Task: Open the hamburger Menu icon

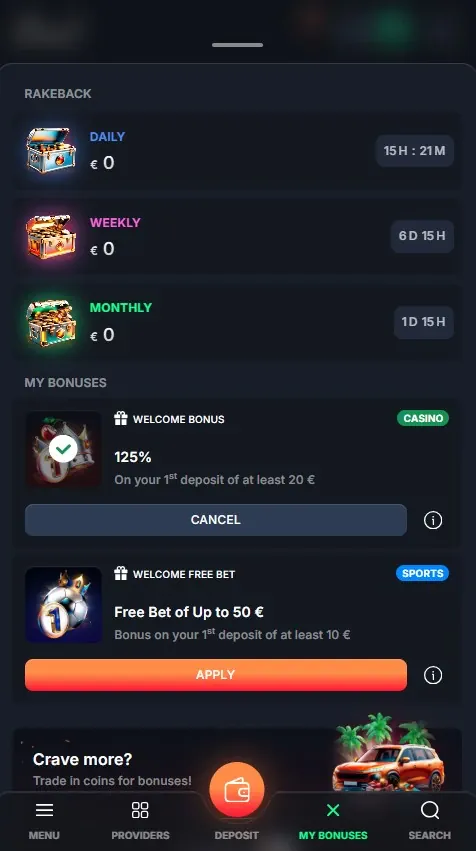Action: click(x=44, y=810)
